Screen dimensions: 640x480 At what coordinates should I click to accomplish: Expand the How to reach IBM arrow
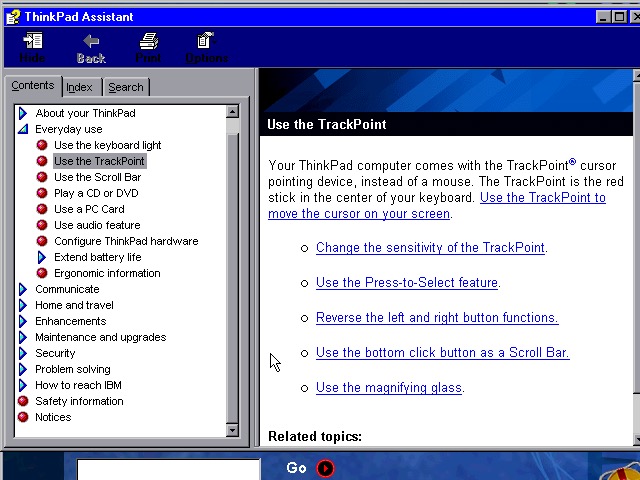tap(23, 385)
